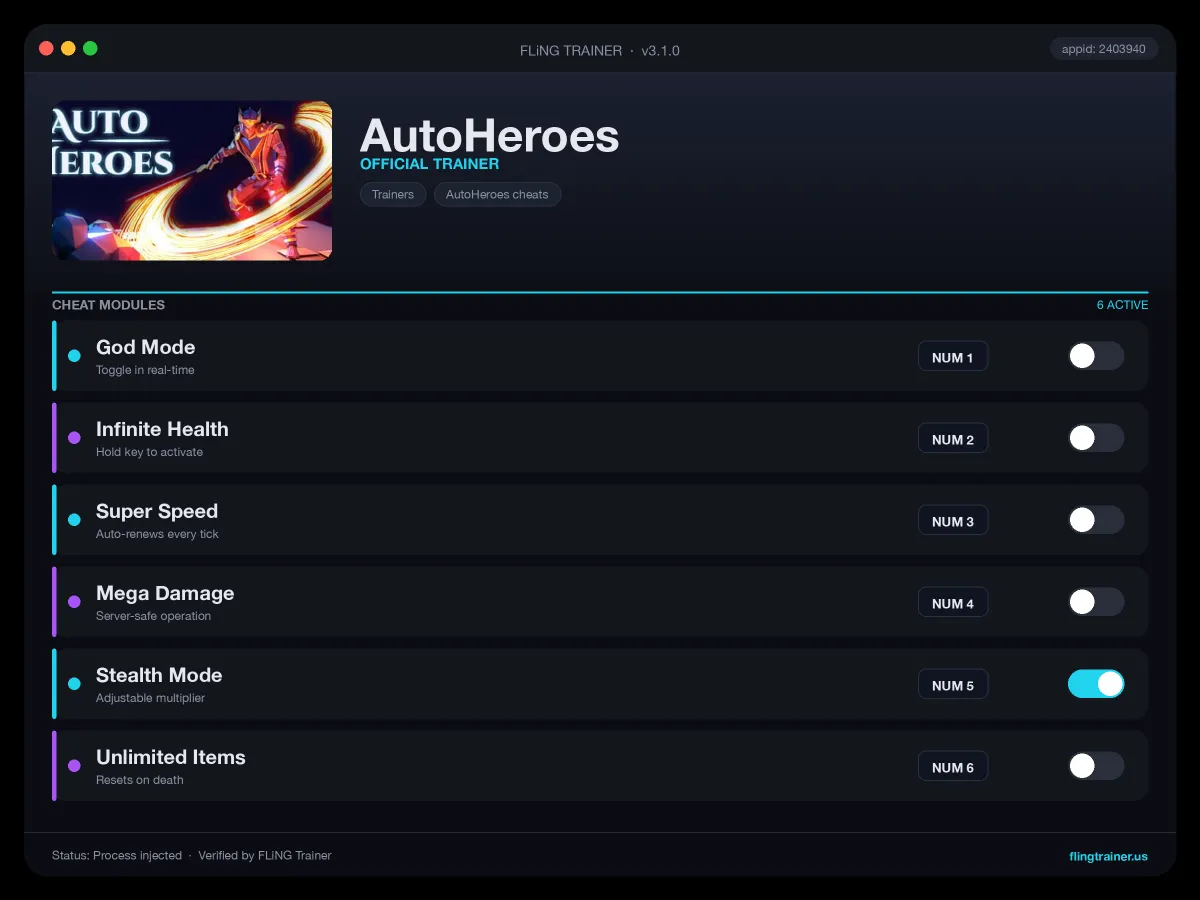Toggle the Super Speed switch
This screenshot has height=900, width=1200.
[x=1096, y=520]
